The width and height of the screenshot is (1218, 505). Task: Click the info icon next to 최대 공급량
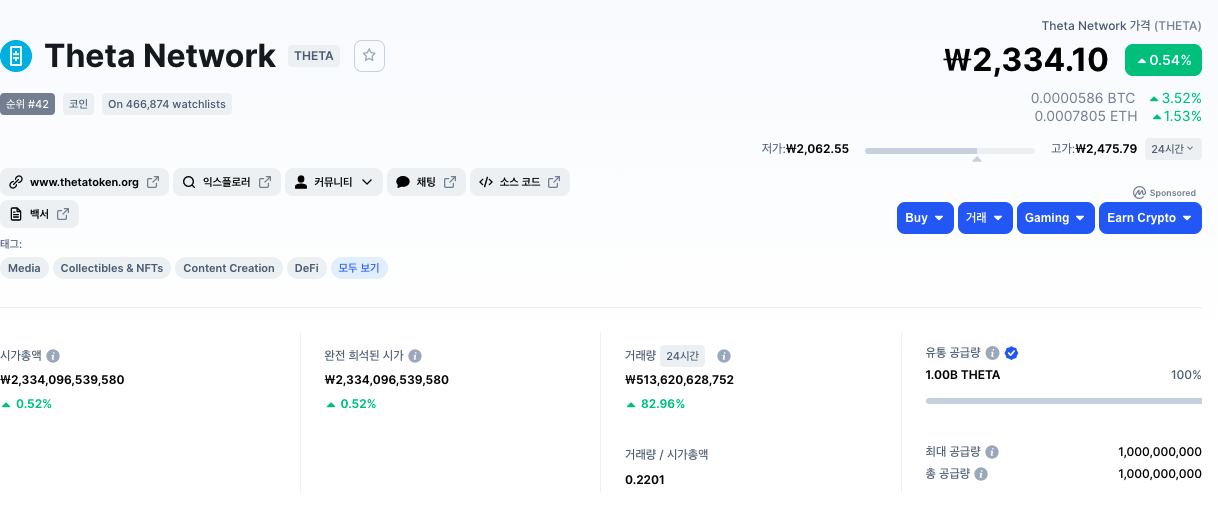point(992,452)
